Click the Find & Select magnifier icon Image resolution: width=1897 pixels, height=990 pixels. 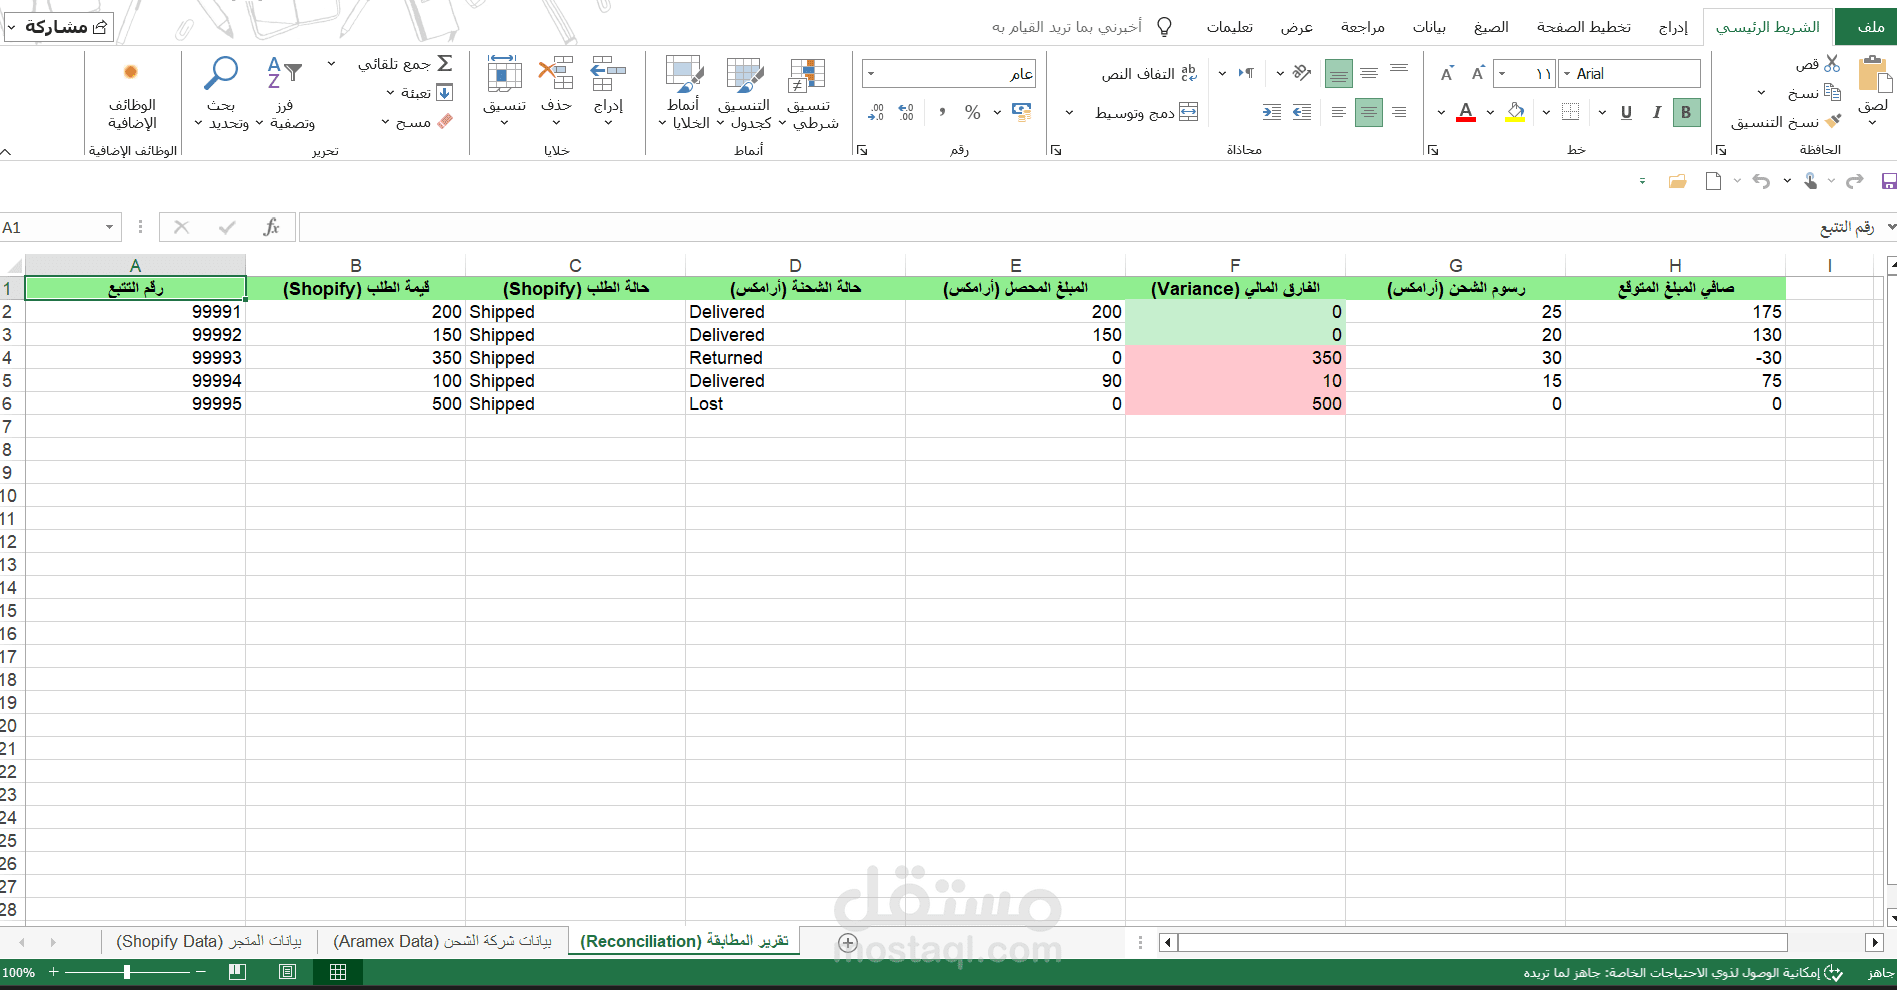pyautogui.click(x=221, y=73)
